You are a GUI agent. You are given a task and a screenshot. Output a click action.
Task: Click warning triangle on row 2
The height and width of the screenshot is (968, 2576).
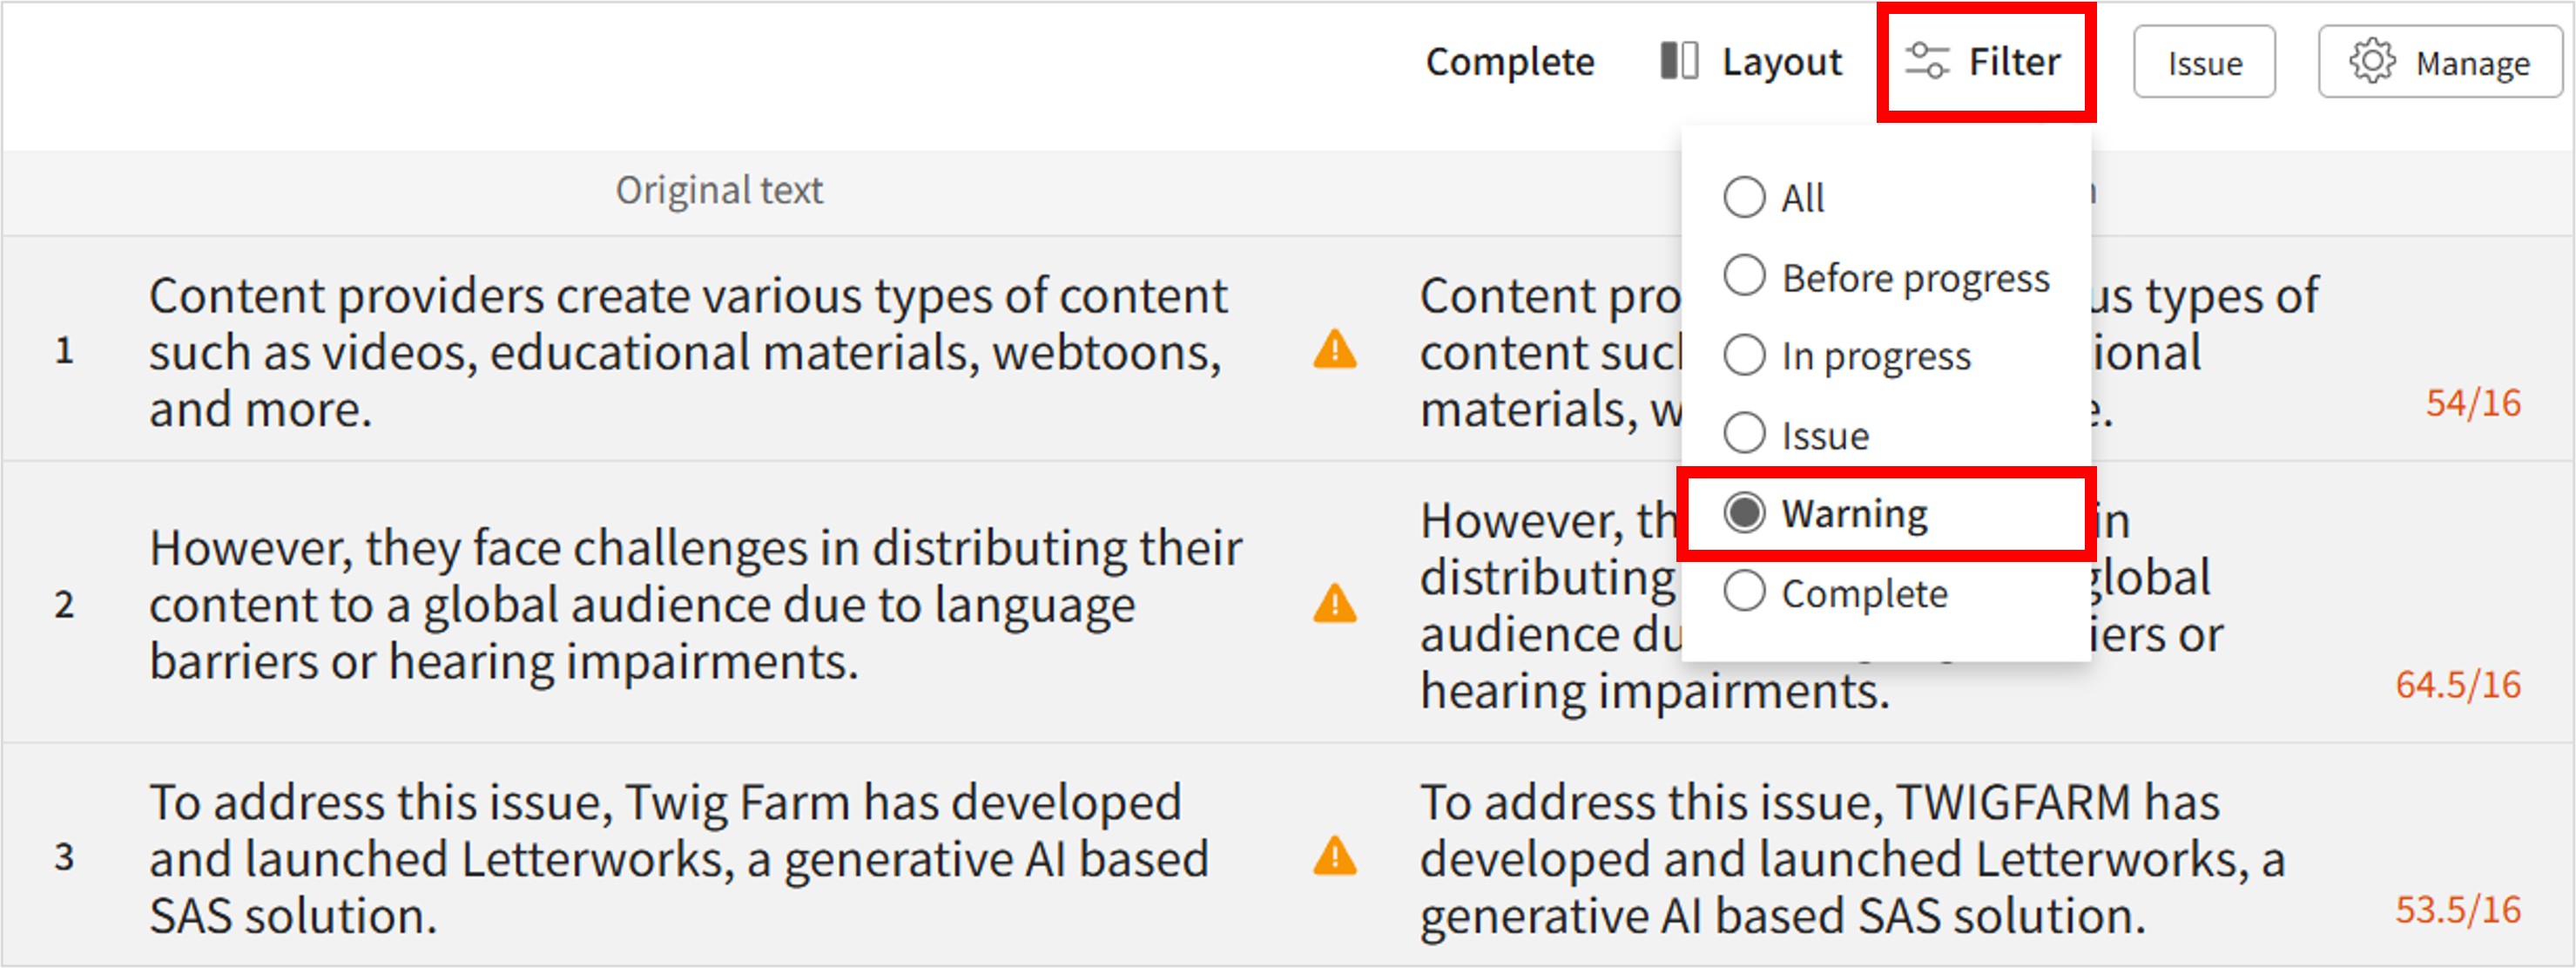[1334, 604]
